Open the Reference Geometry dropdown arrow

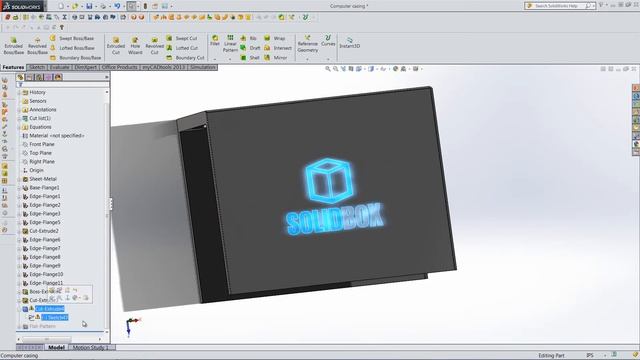307,60
